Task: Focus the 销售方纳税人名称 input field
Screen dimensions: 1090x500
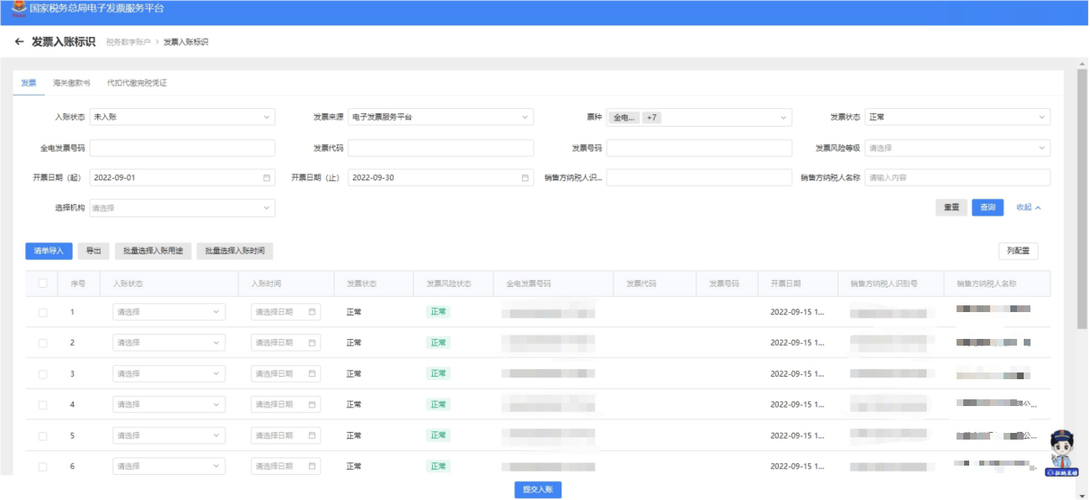Action: pyautogui.click(x=958, y=177)
